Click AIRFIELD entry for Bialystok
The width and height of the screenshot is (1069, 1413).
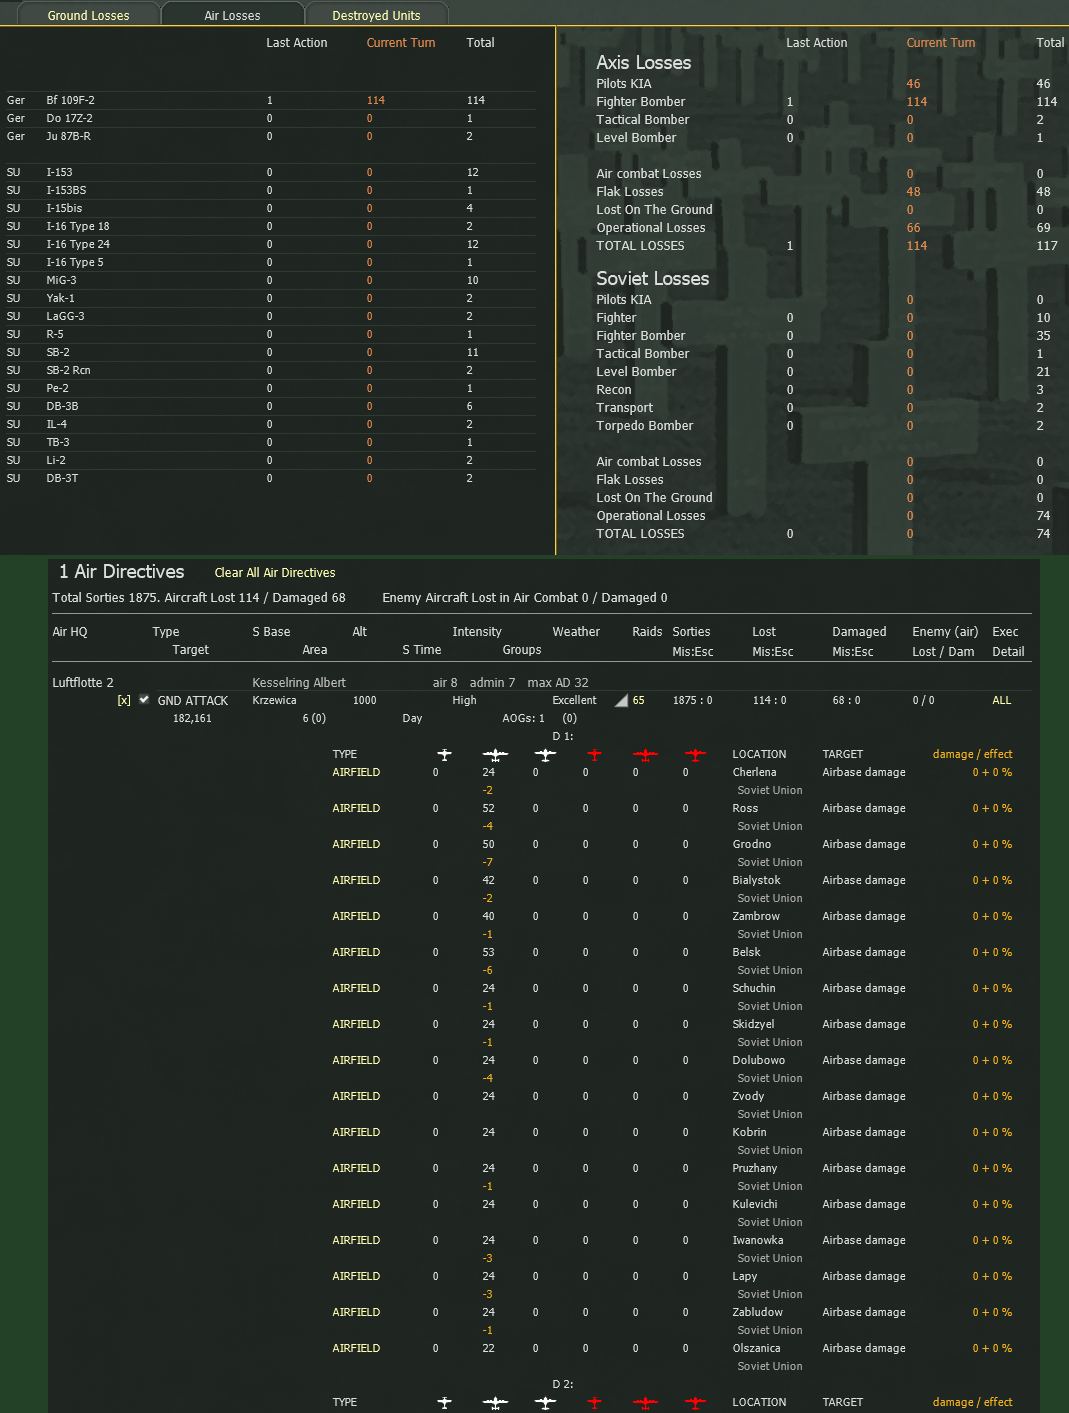(356, 880)
